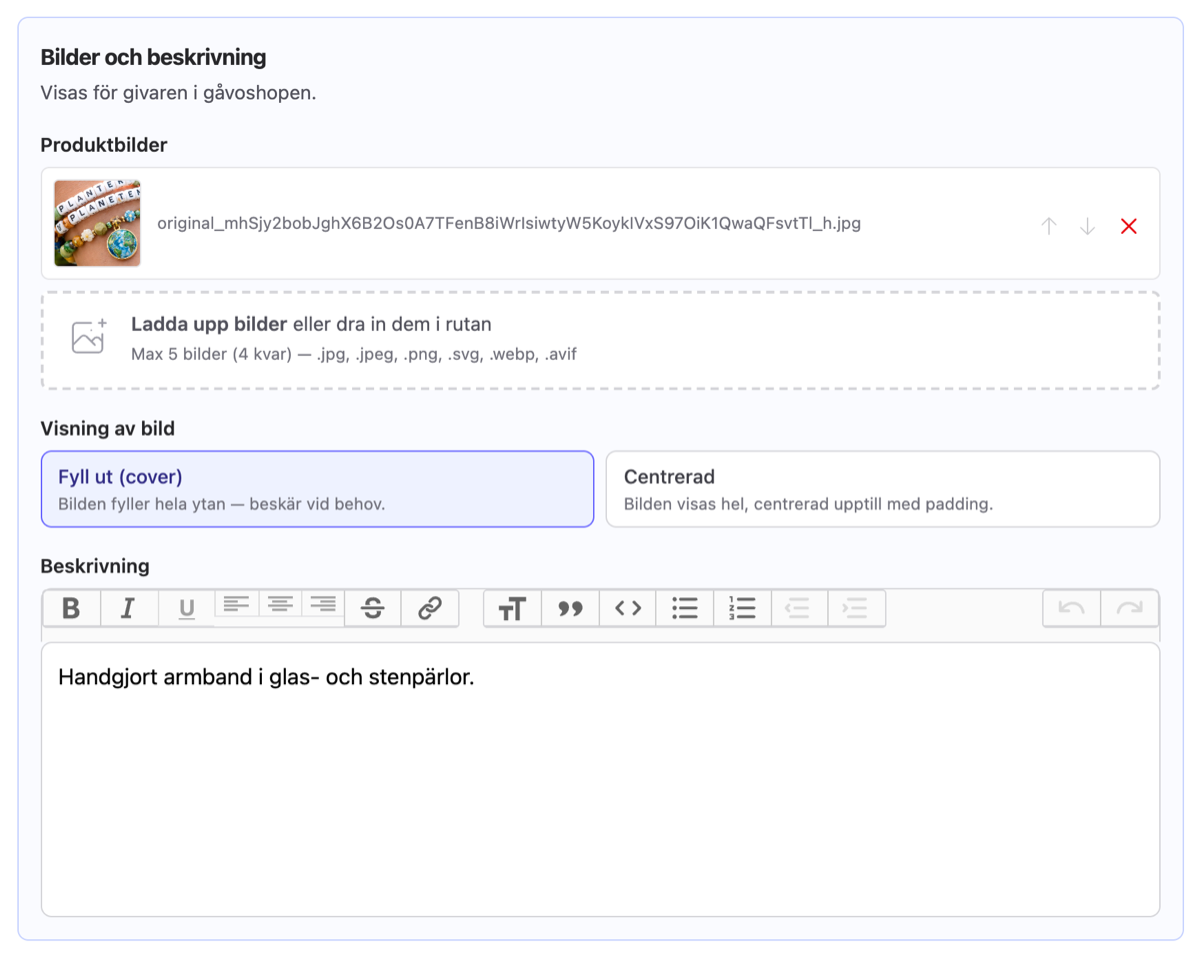This screenshot has width=1200, height=956.
Task: Insert a block quote
Action: [570, 608]
